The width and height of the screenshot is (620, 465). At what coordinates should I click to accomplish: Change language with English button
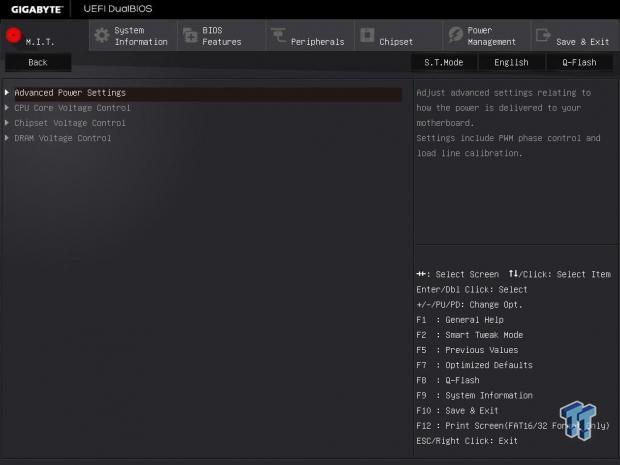tap(511, 62)
